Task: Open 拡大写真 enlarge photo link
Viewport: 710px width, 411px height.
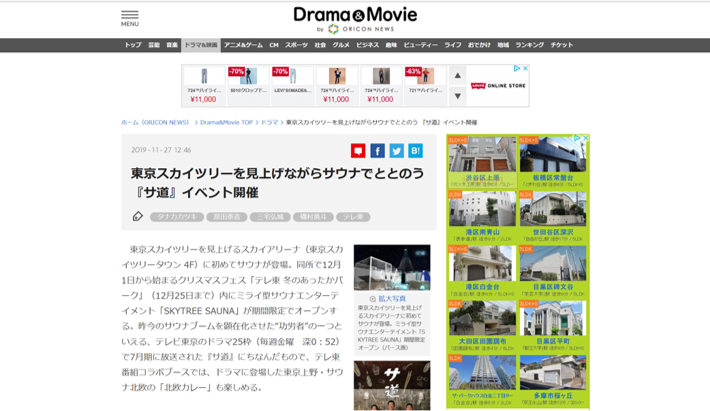Action: coord(392,299)
